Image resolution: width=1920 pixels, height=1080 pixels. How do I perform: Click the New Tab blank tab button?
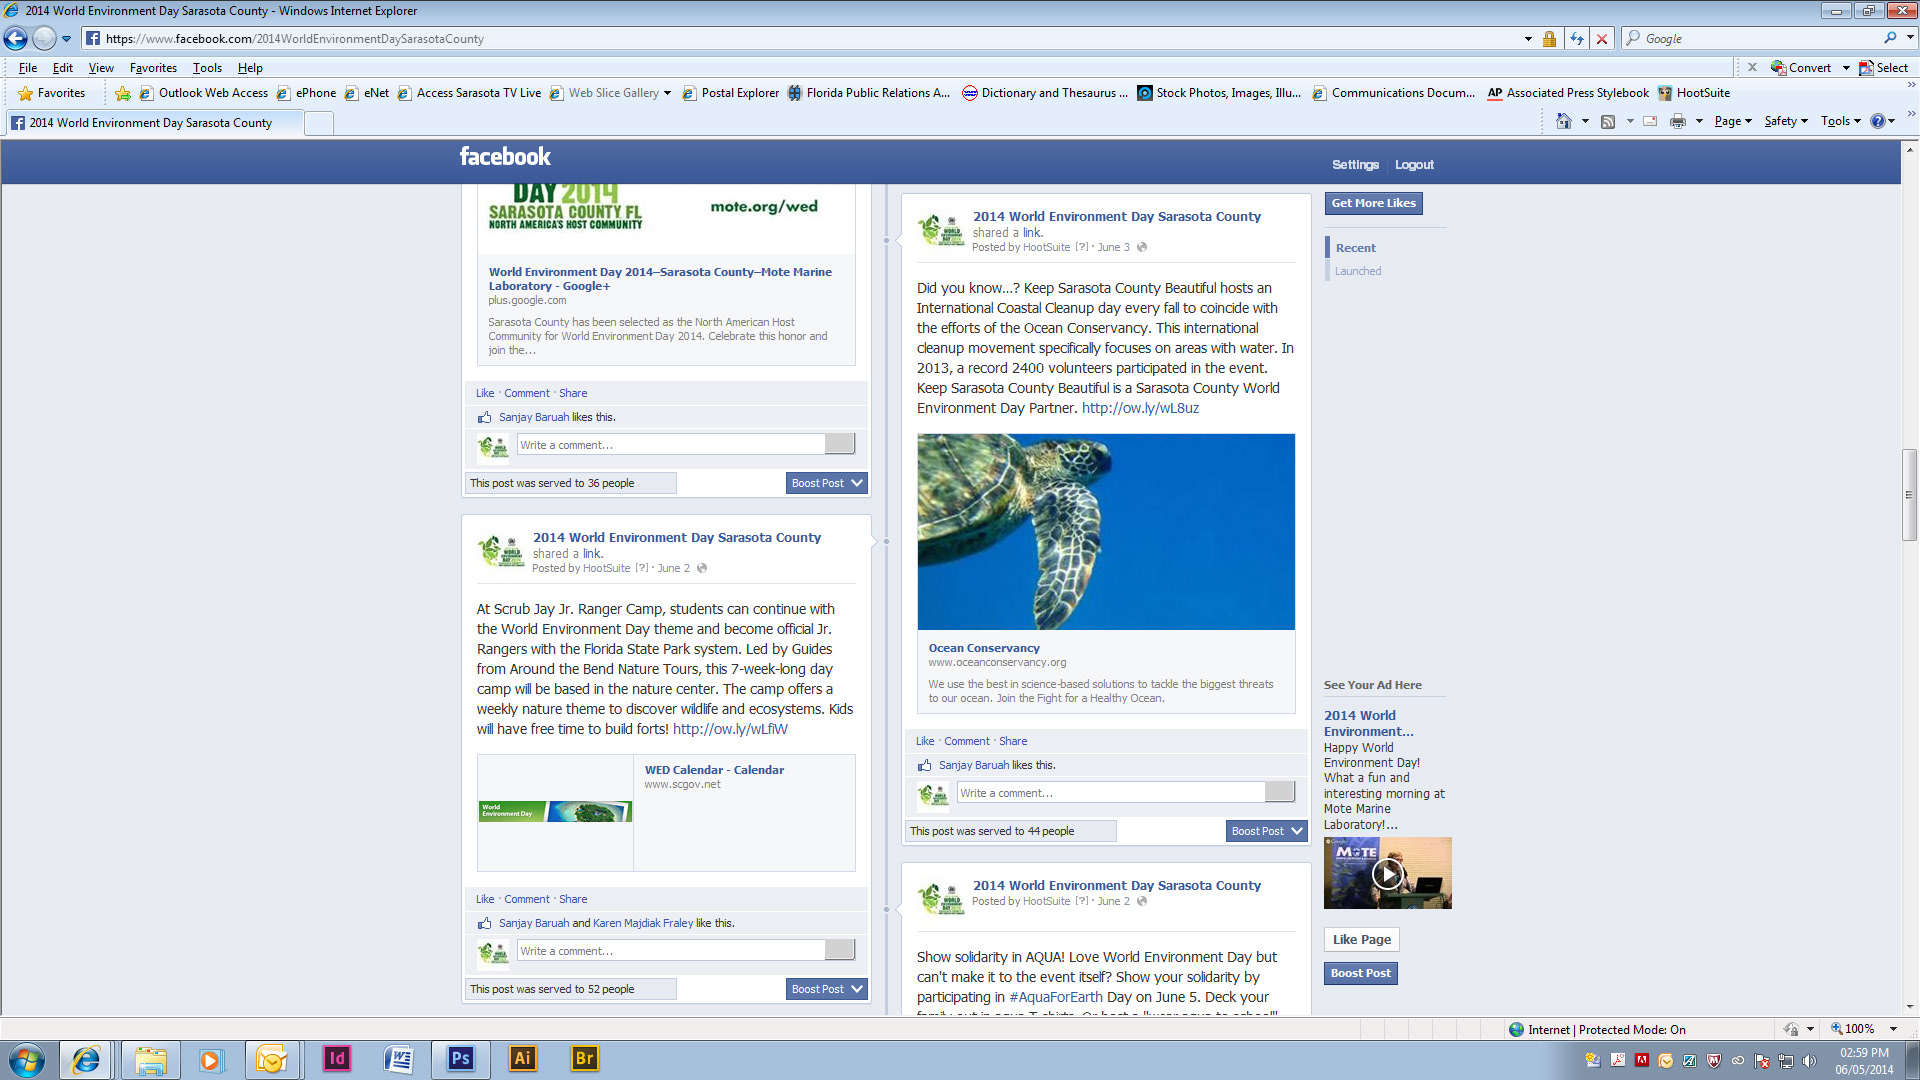pos(318,123)
